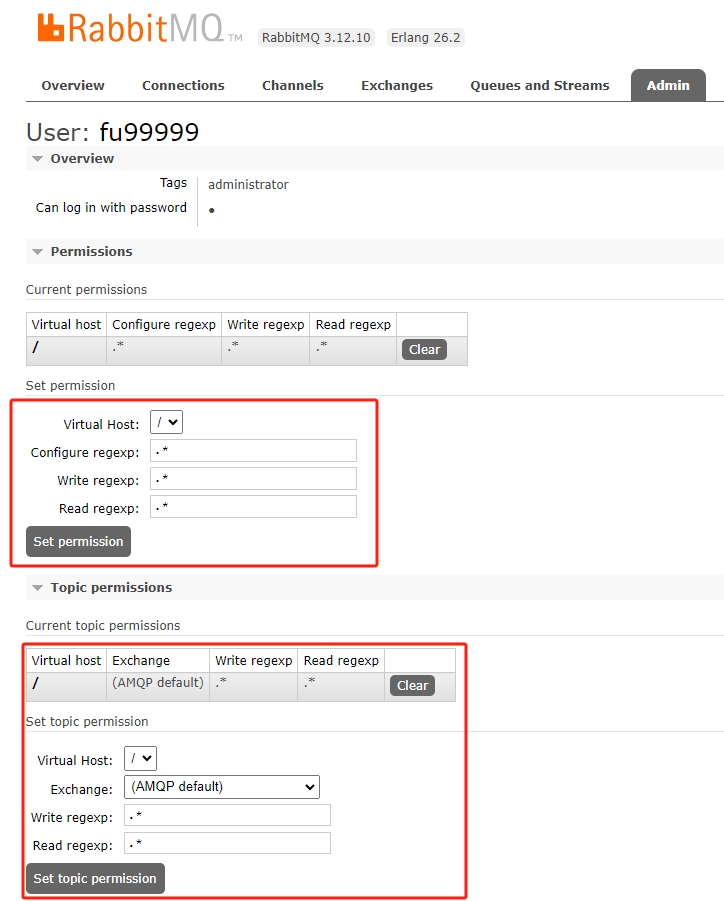Image resolution: width=724 pixels, height=901 pixels.
Task: Collapse the Permissions section
Action: [38, 252]
